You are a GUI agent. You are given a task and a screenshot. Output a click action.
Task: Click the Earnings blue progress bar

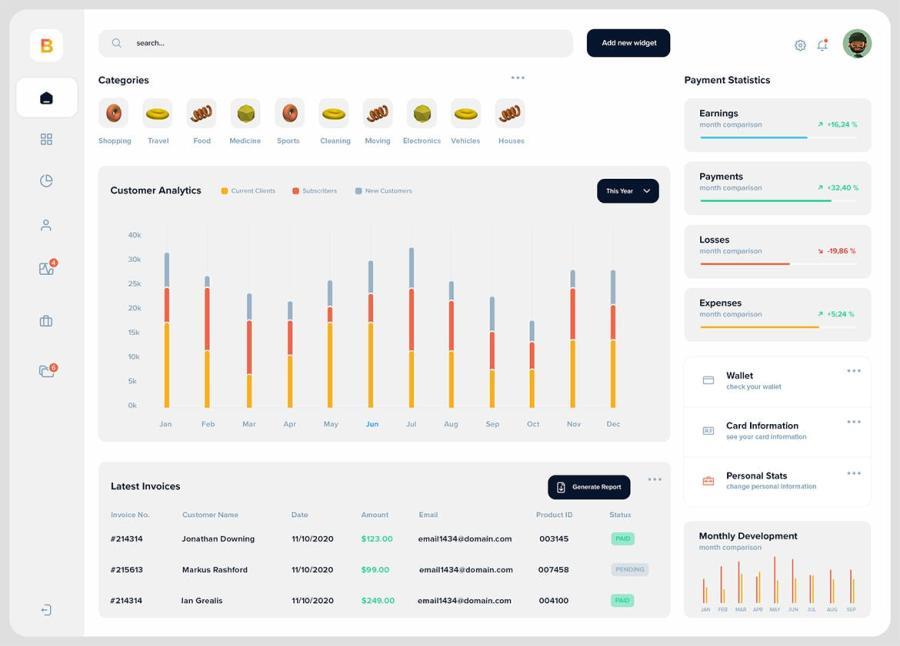(x=754, y=137)
